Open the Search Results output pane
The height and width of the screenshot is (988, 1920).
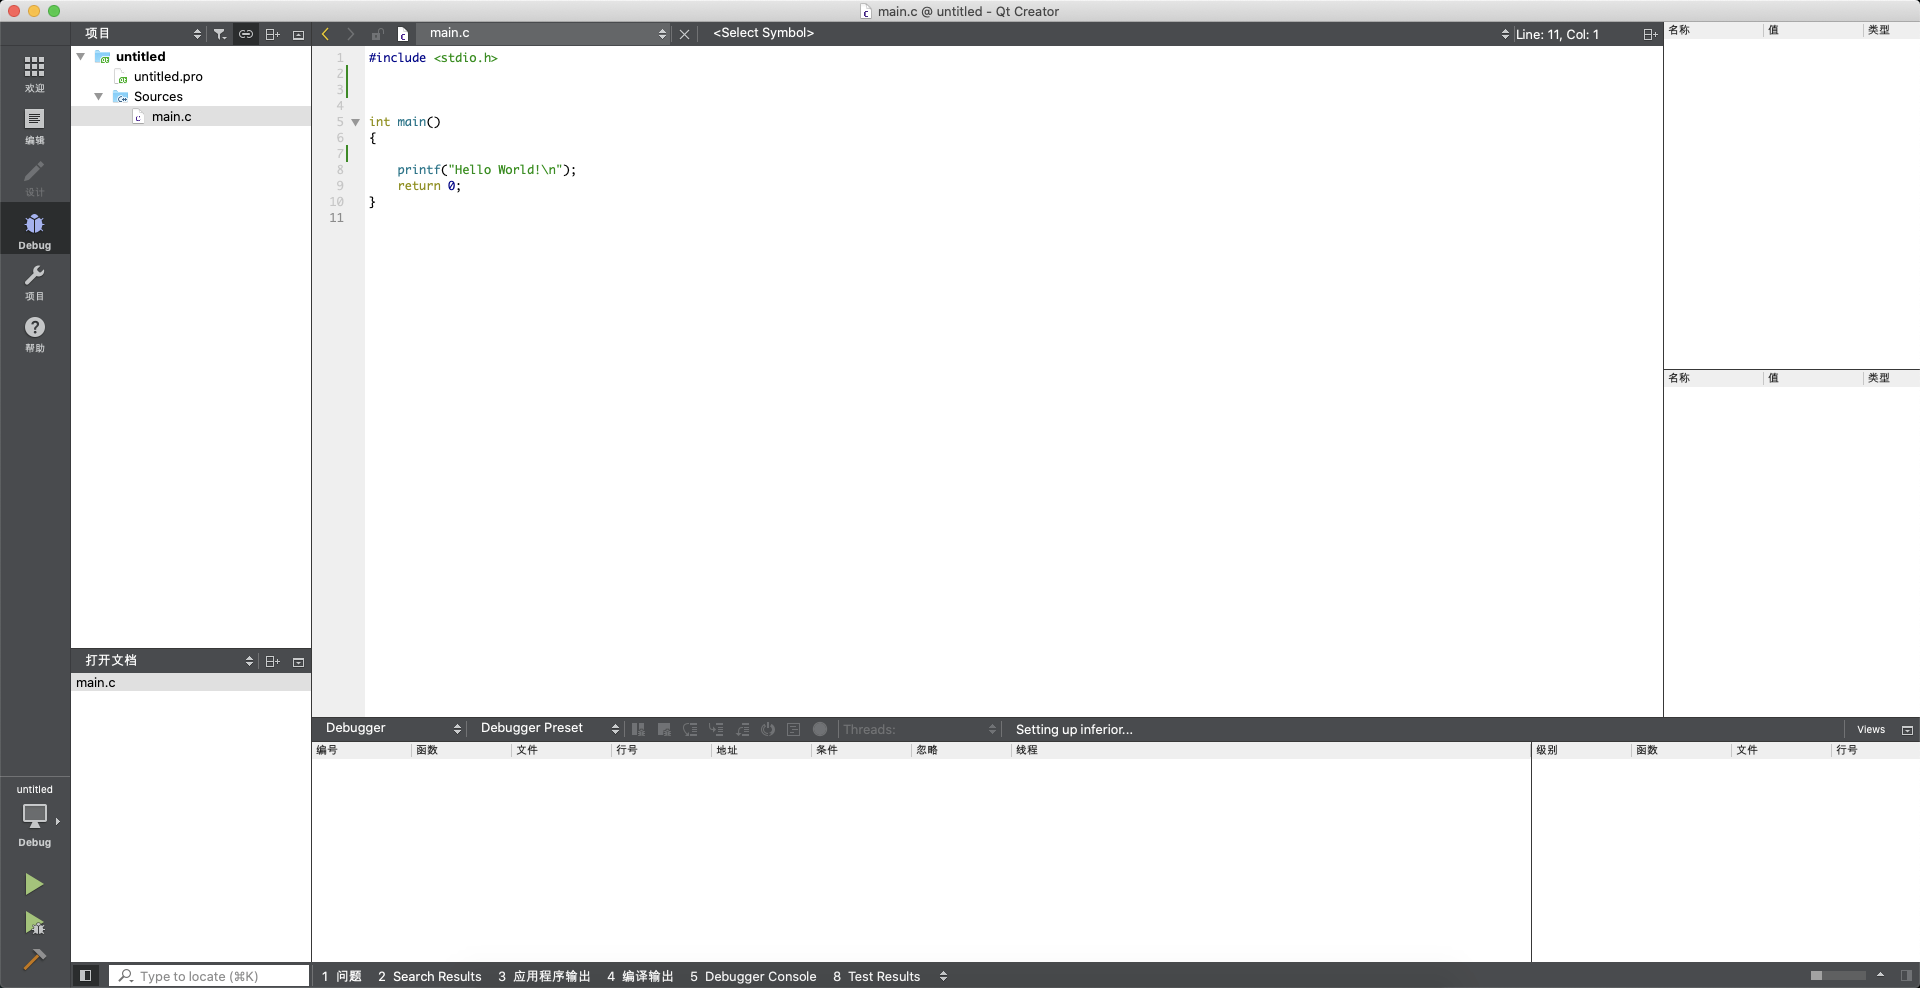[430, 976]
